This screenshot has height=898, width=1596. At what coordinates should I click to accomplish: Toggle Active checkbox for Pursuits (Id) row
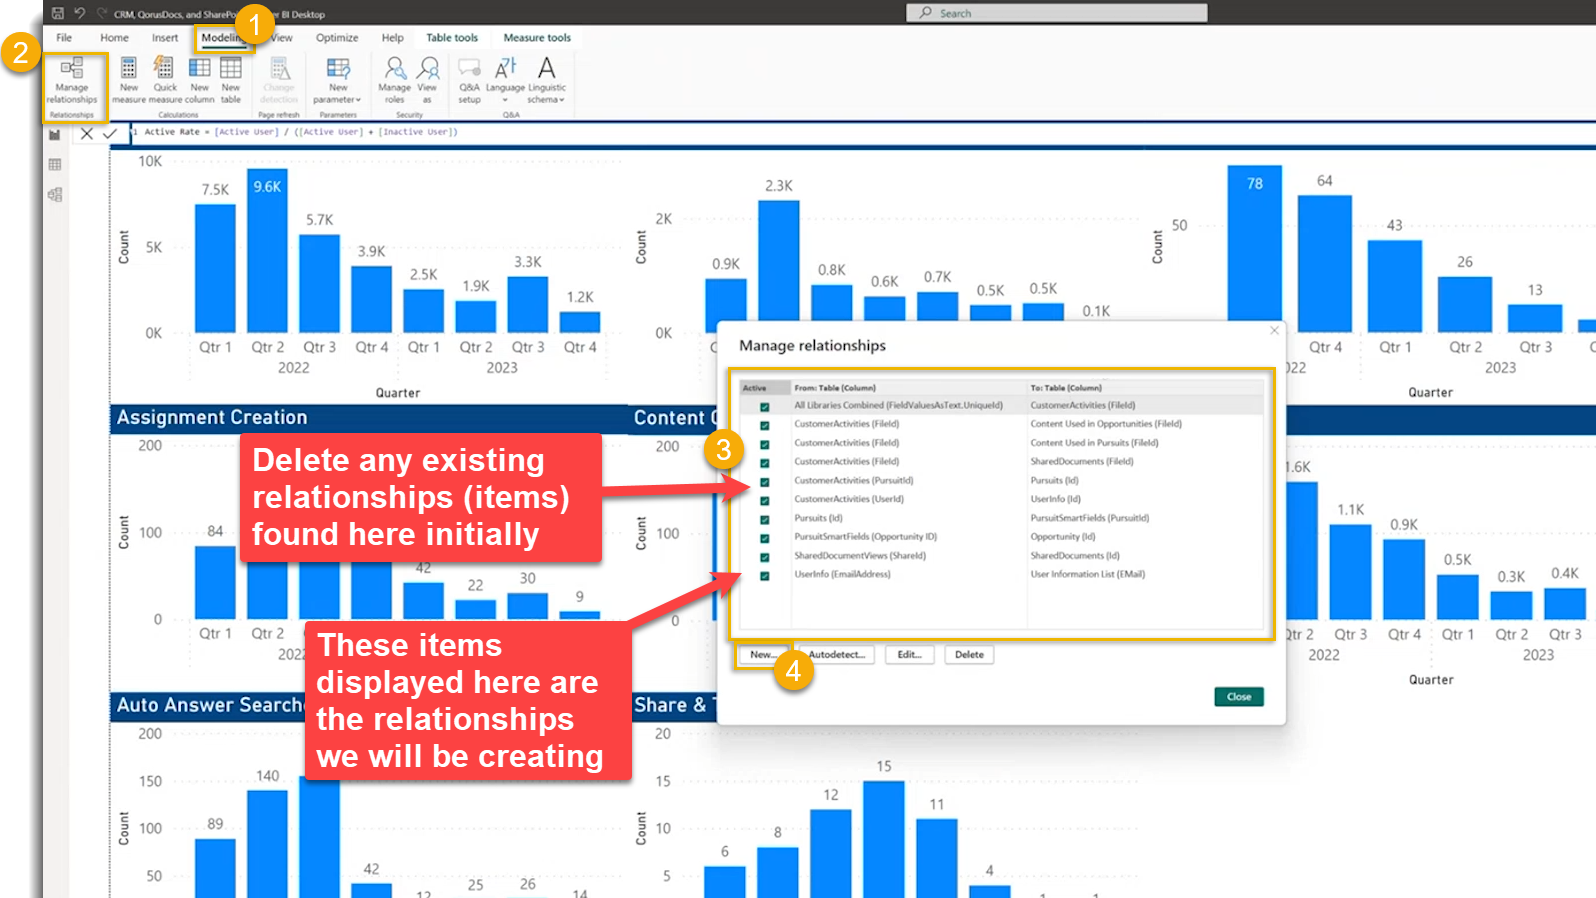(x=765, y=520)
